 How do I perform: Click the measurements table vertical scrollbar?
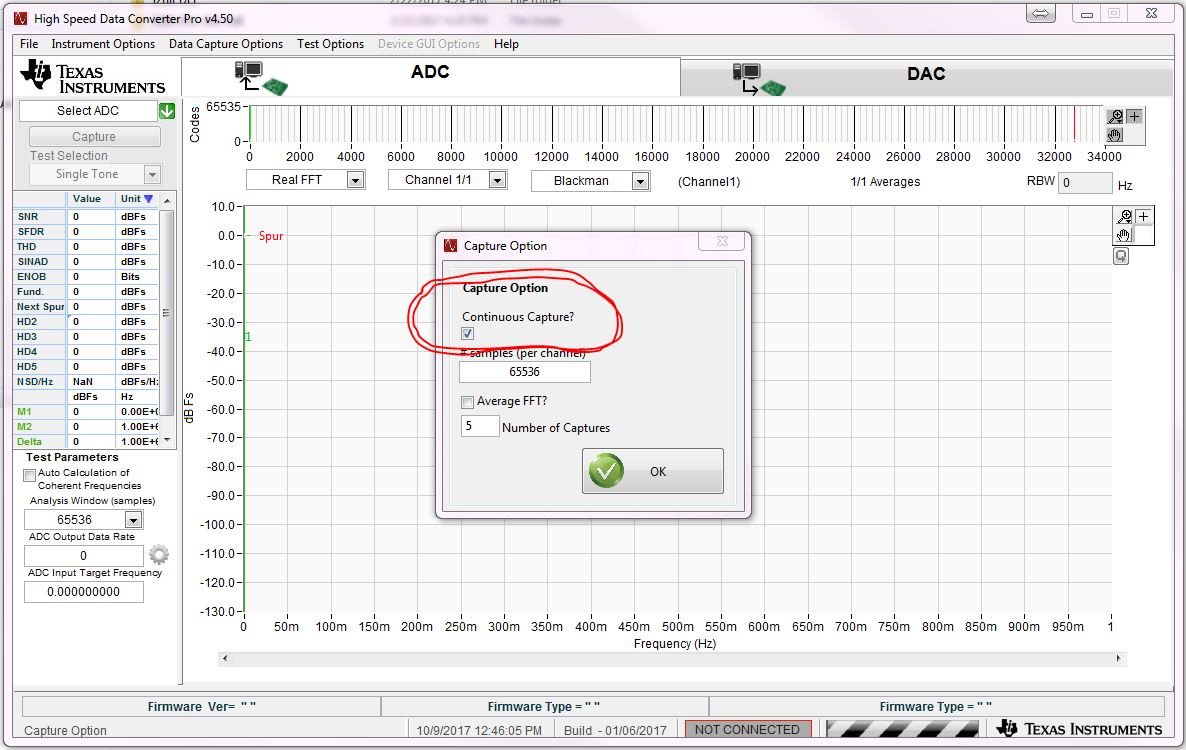point(167,319)
